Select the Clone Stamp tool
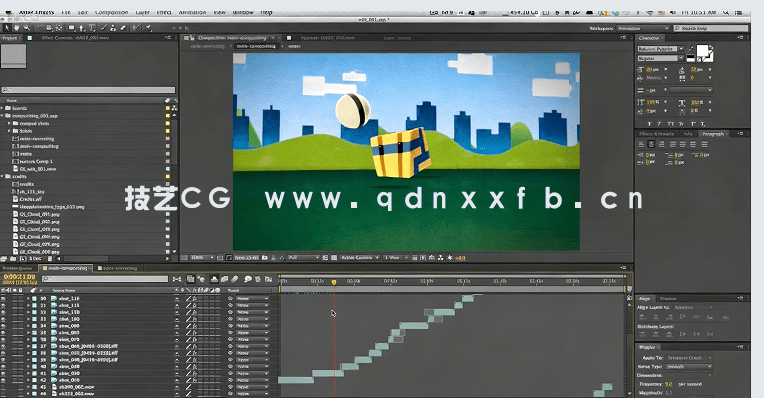The height and width of the screenshot is (398, 764). pos(113,28)
